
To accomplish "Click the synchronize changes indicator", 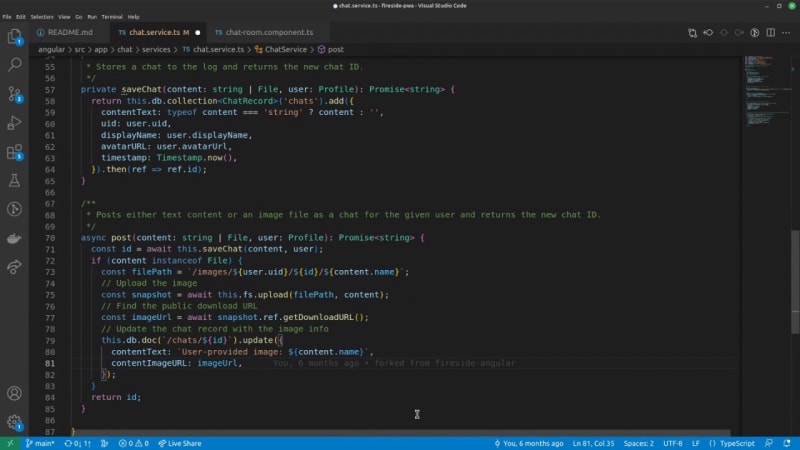I will click(78, 443).
